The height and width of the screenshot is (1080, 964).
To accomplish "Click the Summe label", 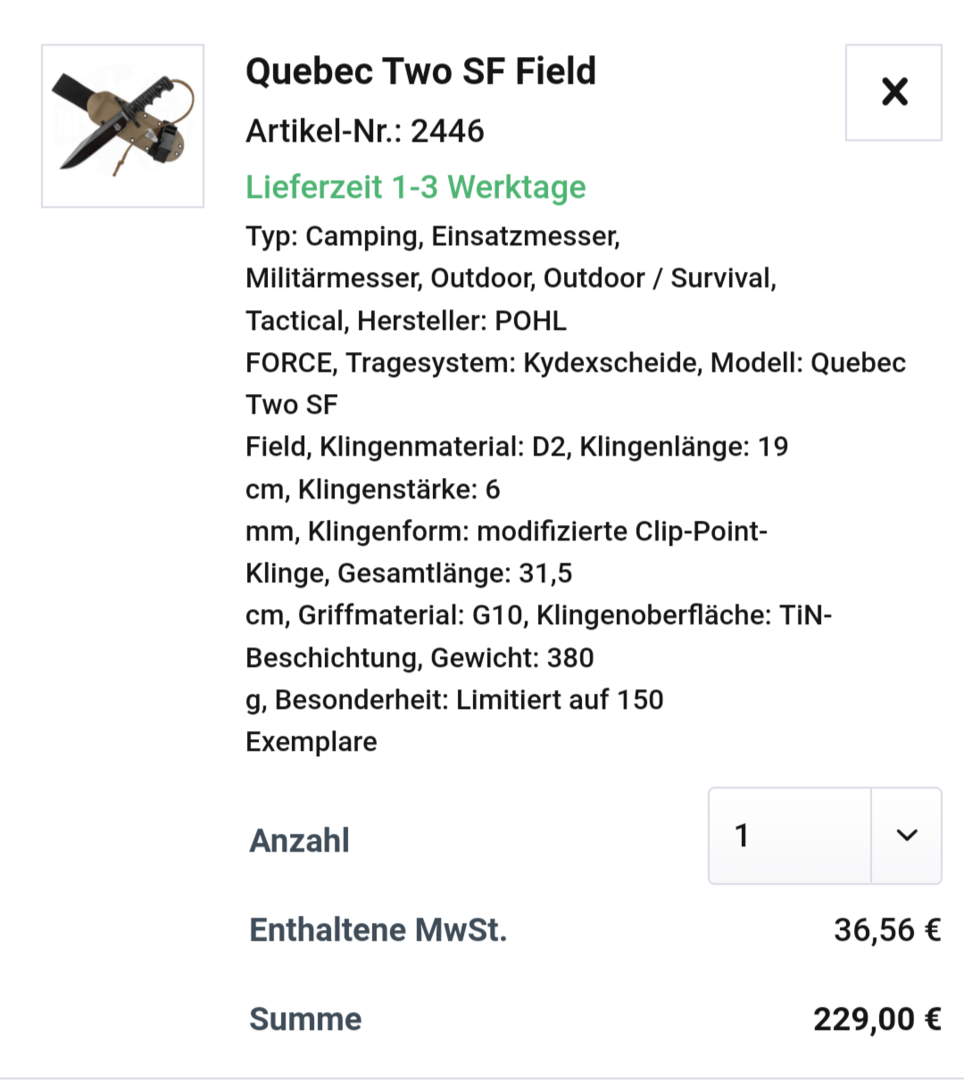I will point(305,1019).
